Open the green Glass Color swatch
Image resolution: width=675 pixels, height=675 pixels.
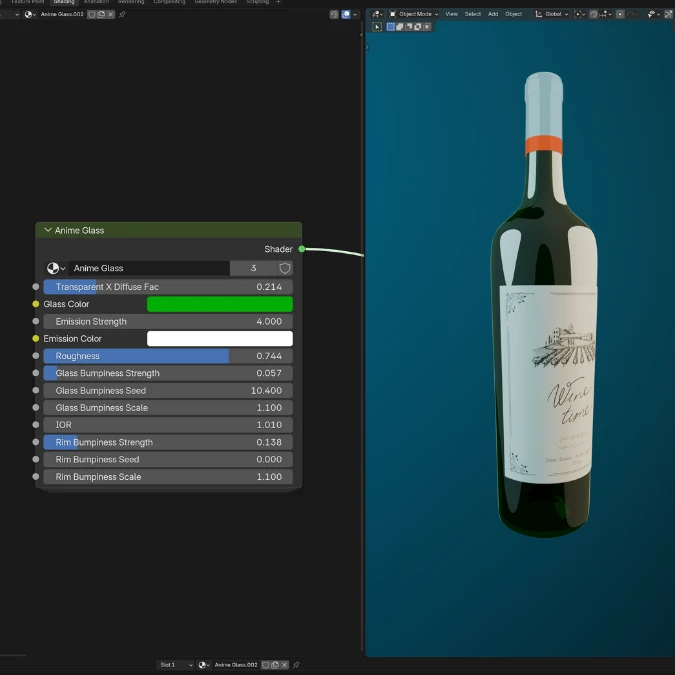220,304
